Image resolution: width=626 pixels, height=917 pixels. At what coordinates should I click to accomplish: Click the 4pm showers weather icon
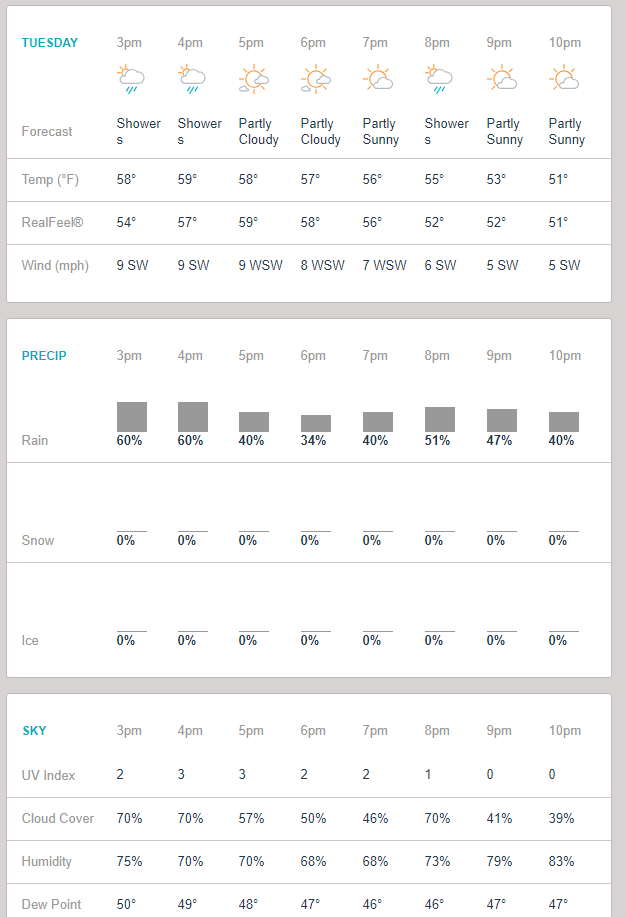(192, 79)
